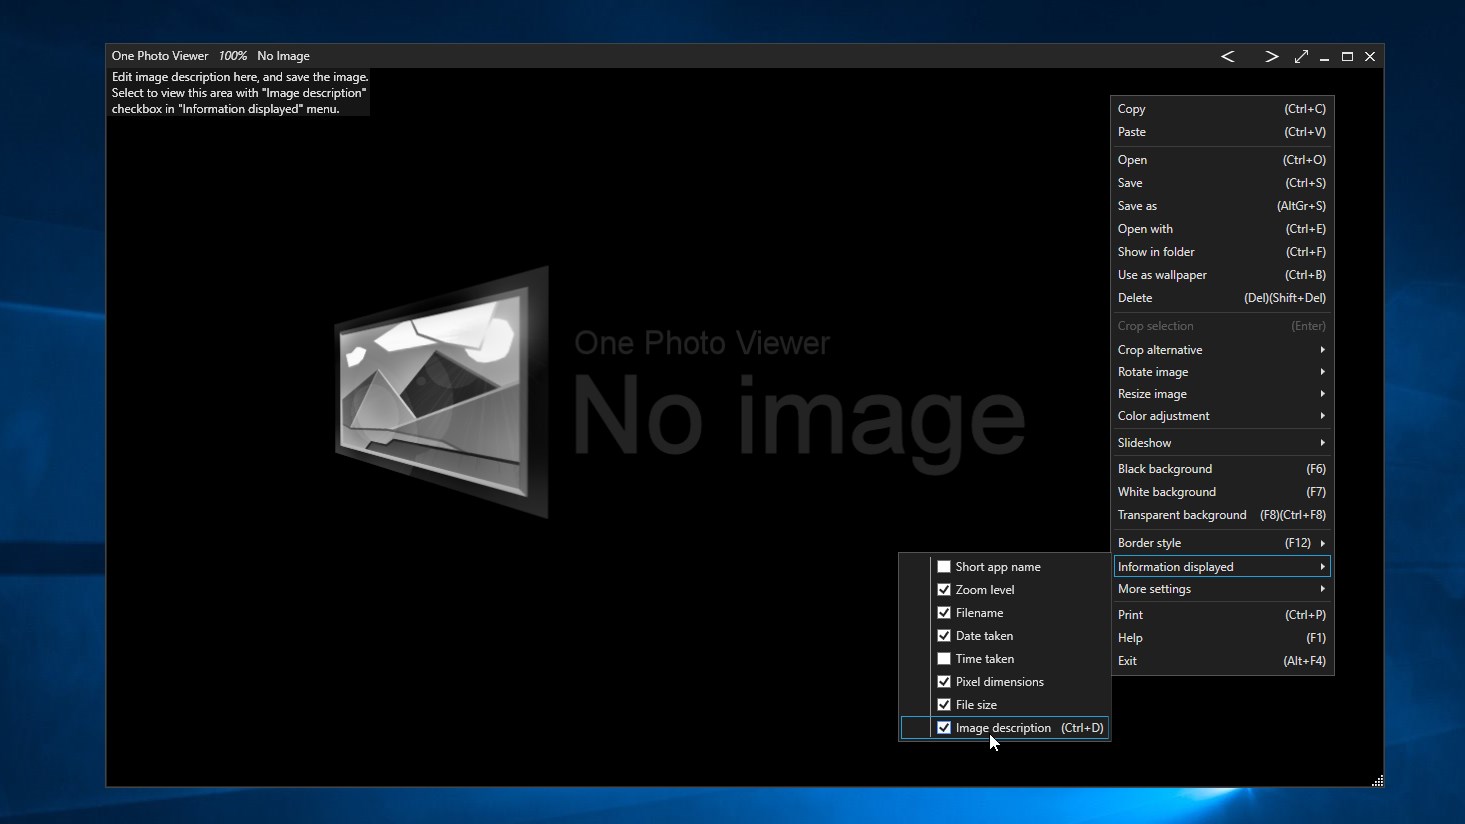The image size is (1465, 824).
Task: Expand Crop alternative submenu
Action: 1222,350
